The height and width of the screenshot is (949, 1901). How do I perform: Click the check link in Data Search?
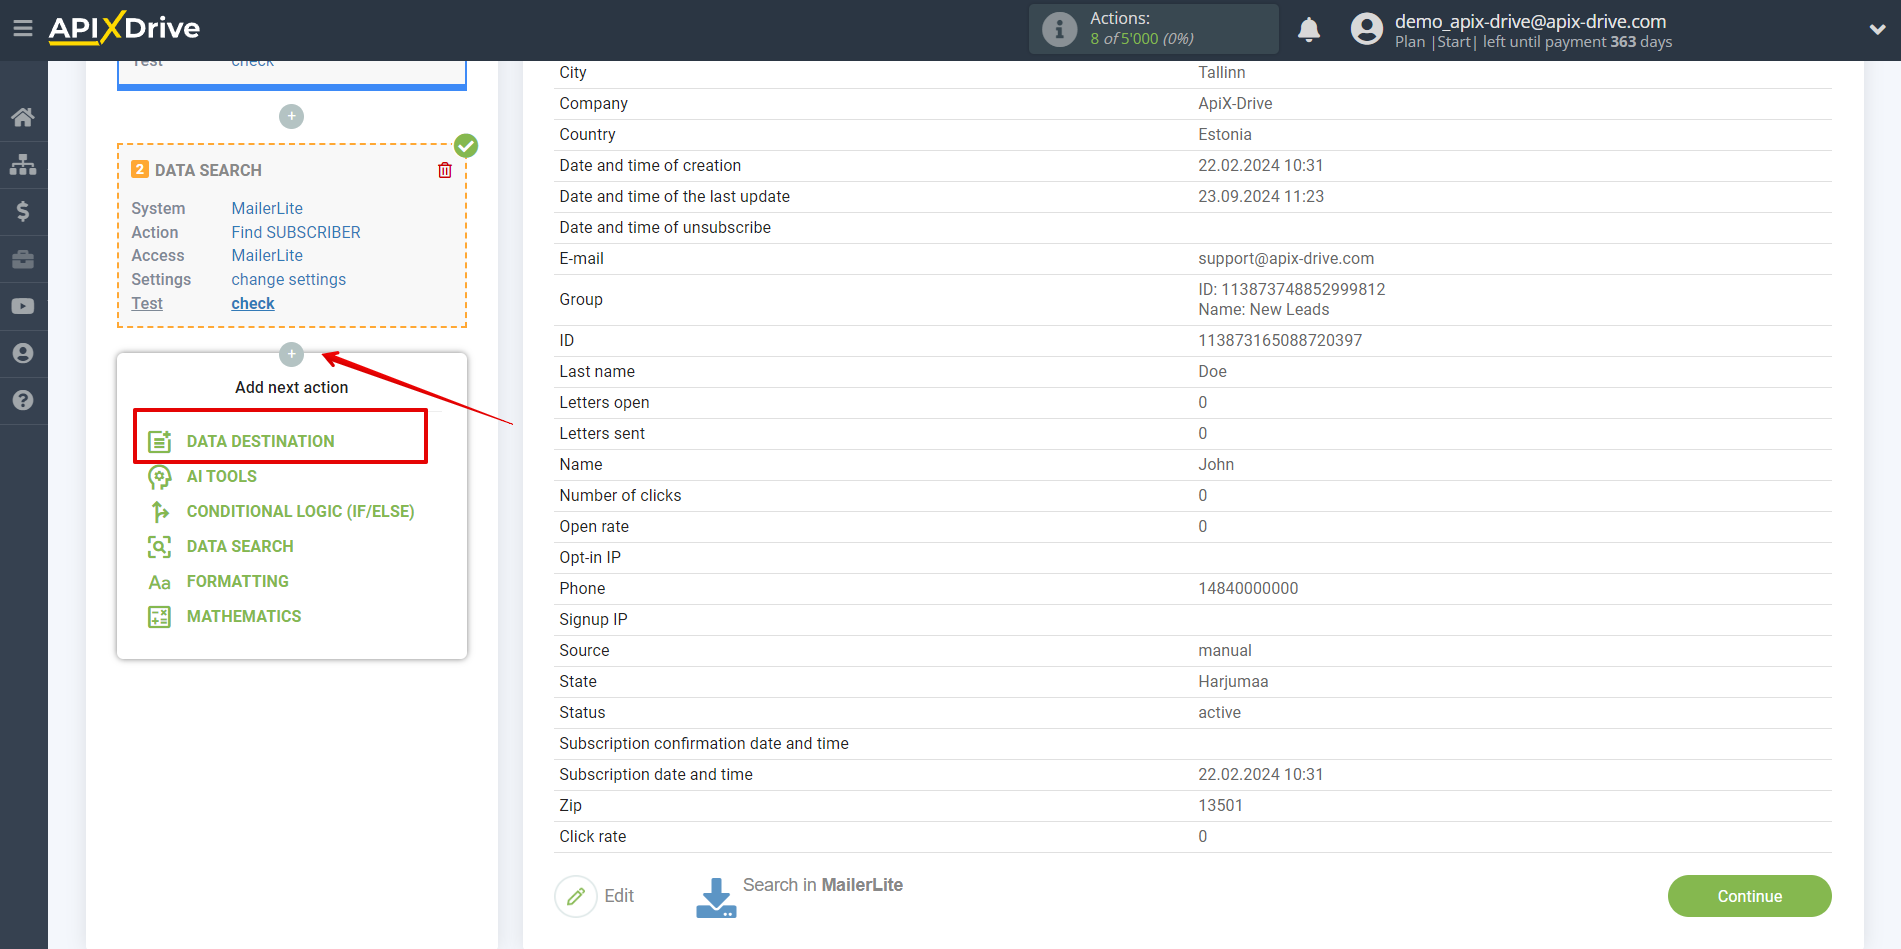(x=253, y=303)
